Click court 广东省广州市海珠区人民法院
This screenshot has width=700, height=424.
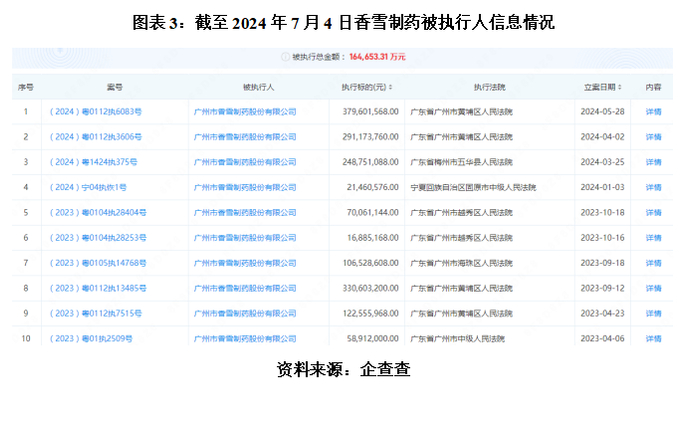[x=462, y=263]
